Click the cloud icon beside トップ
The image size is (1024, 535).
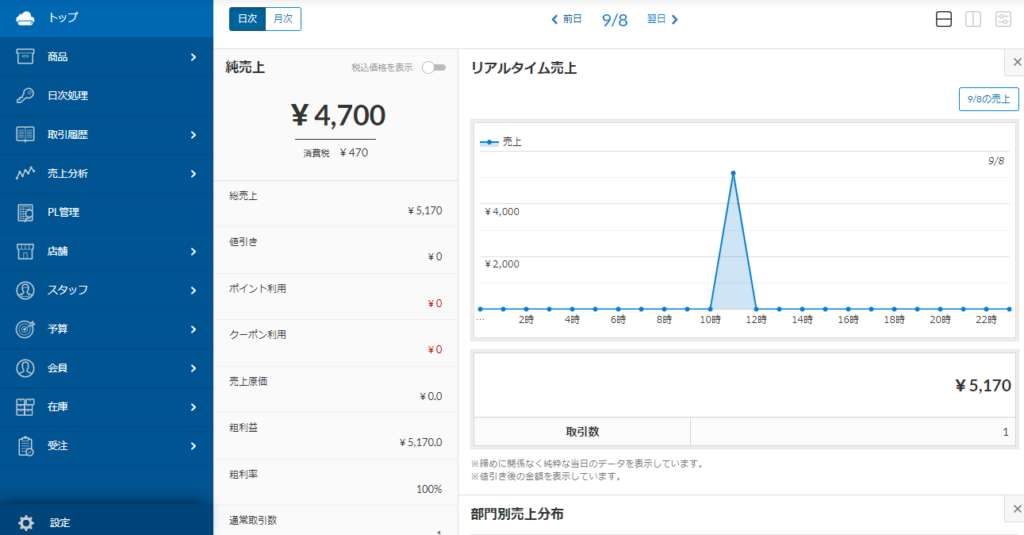tap(26, 18)
